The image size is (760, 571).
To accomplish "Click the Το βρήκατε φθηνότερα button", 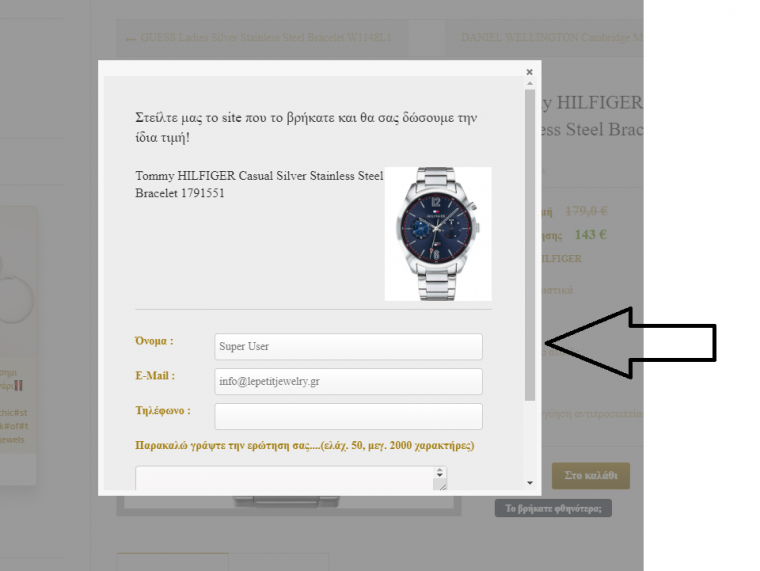I will [x=553, y=508].
